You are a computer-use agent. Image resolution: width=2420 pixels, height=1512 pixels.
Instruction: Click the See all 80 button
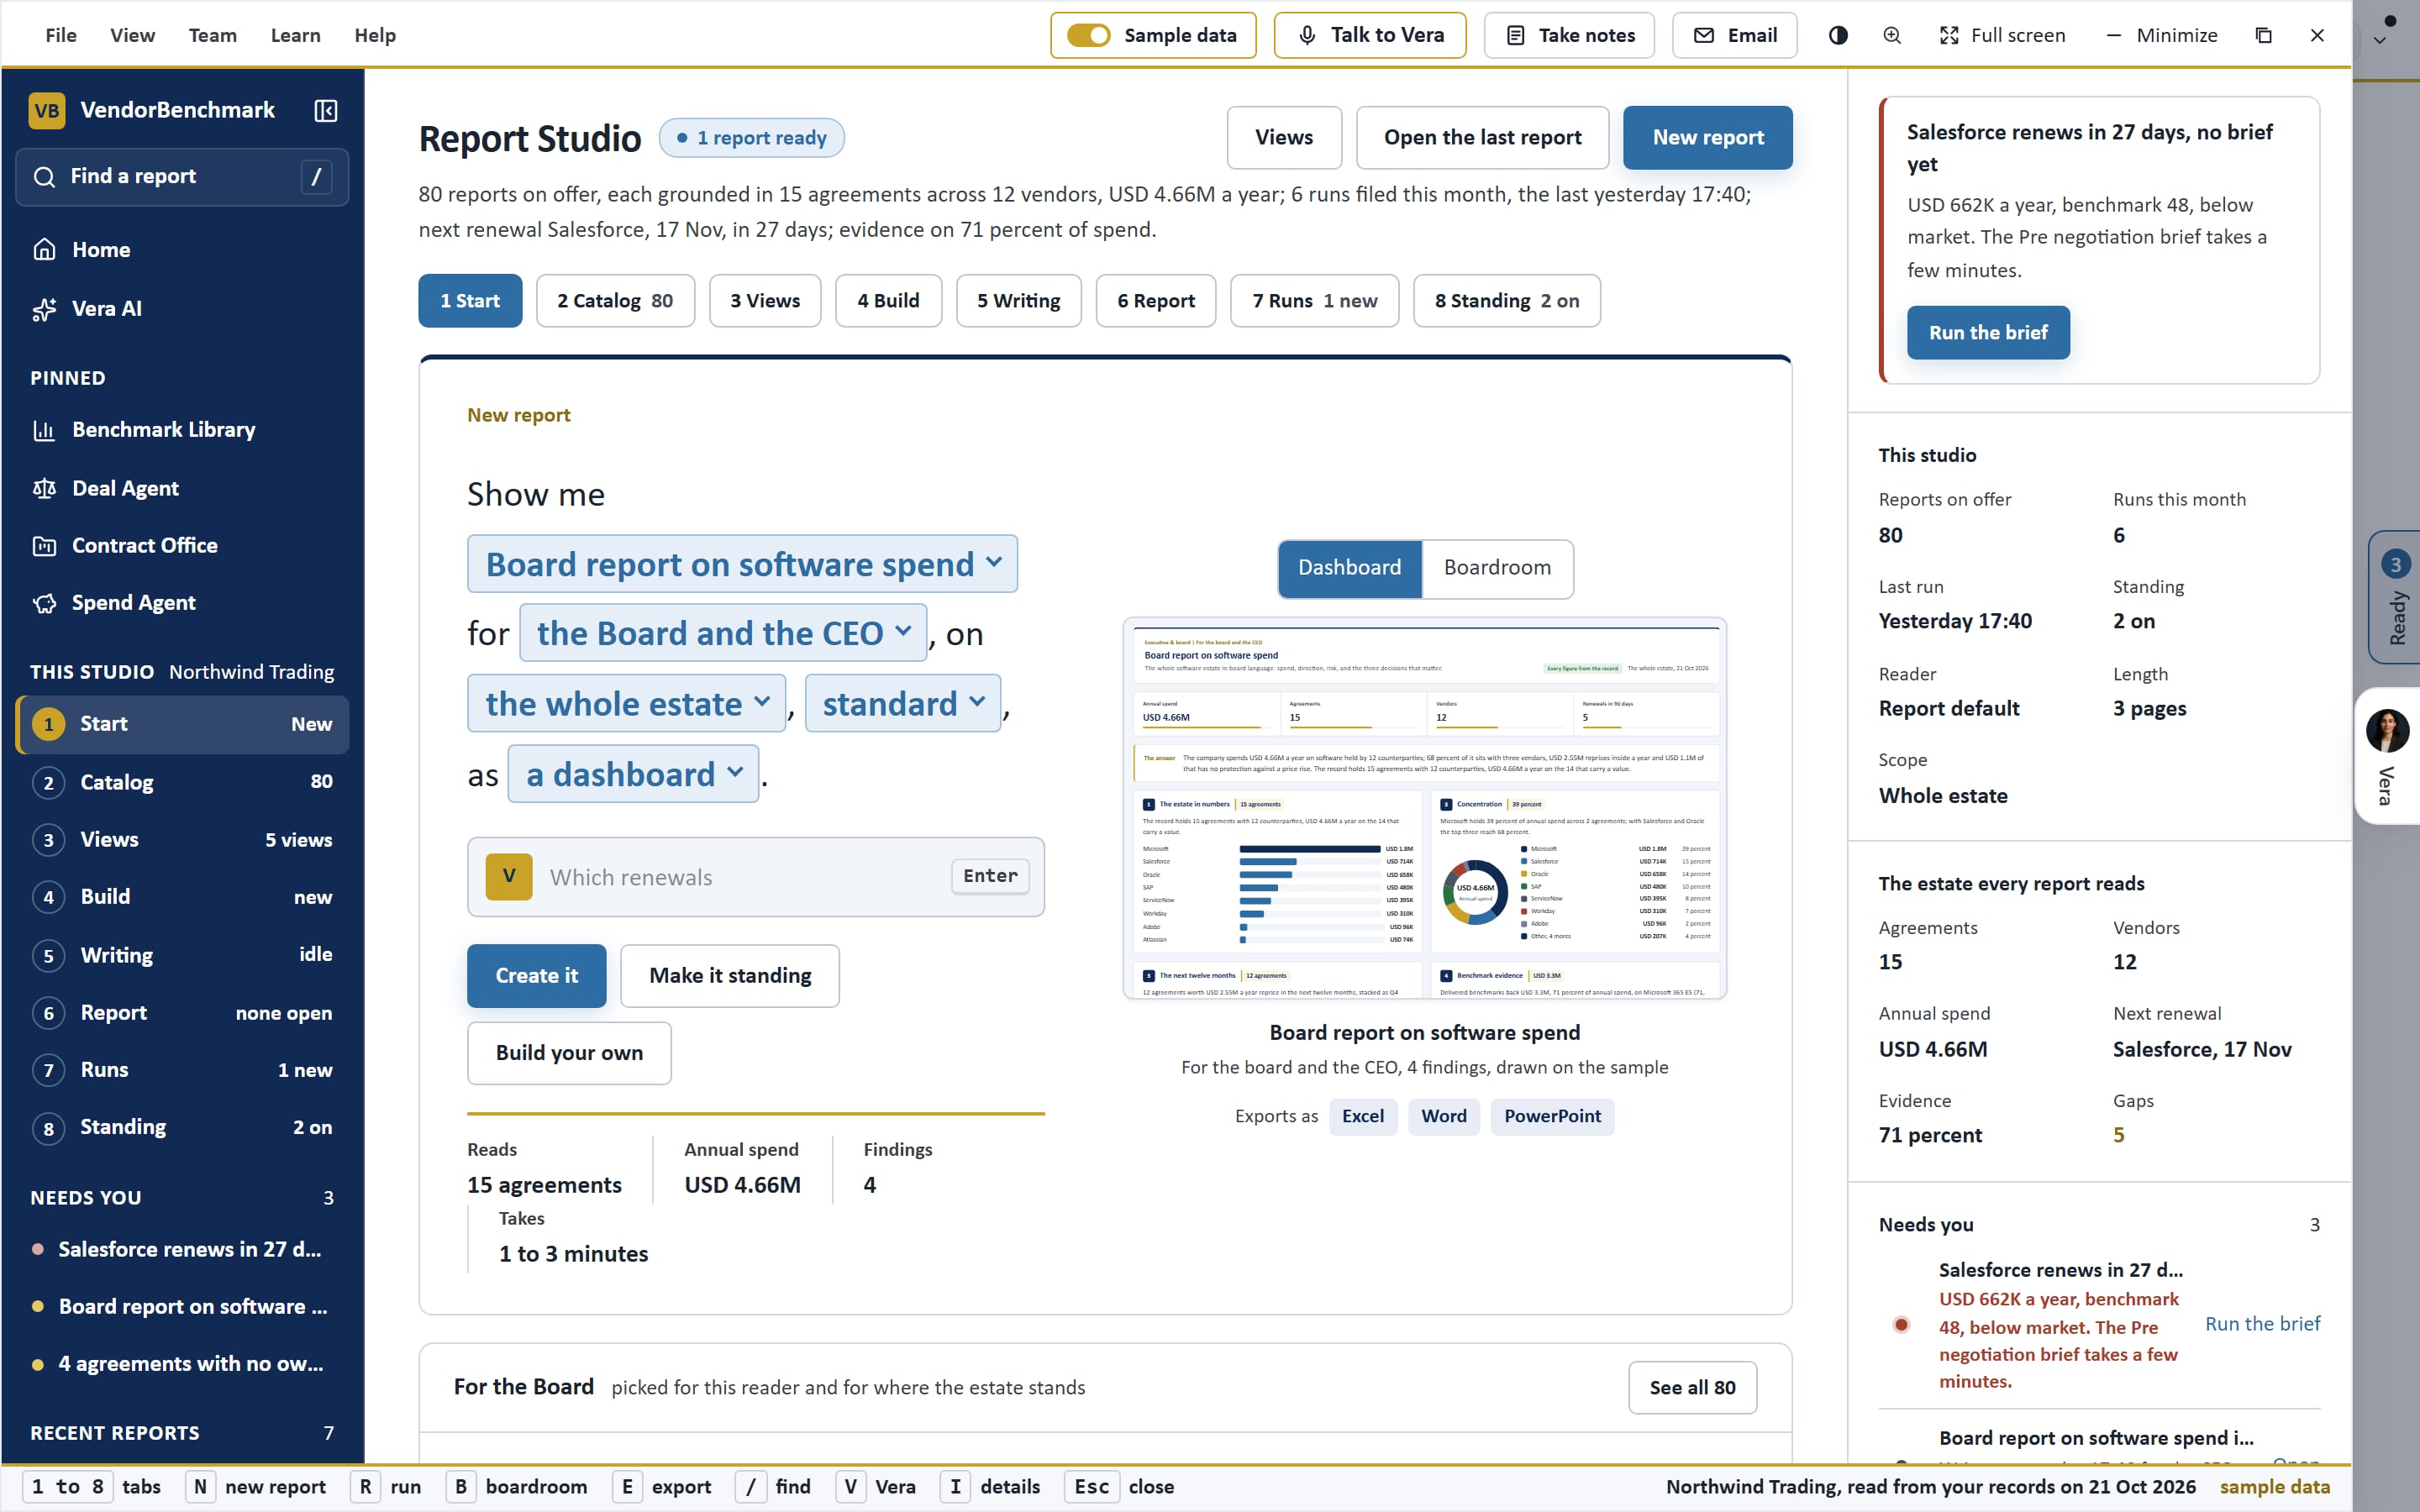[x=1692, y=1388]
